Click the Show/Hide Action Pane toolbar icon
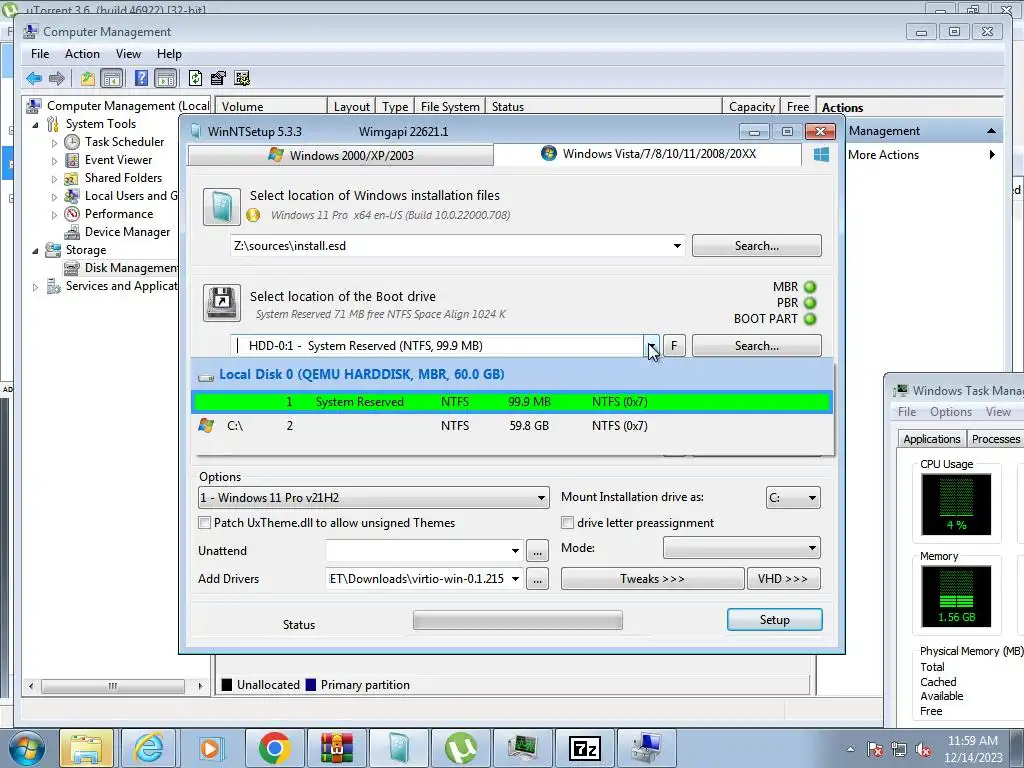 166,78
